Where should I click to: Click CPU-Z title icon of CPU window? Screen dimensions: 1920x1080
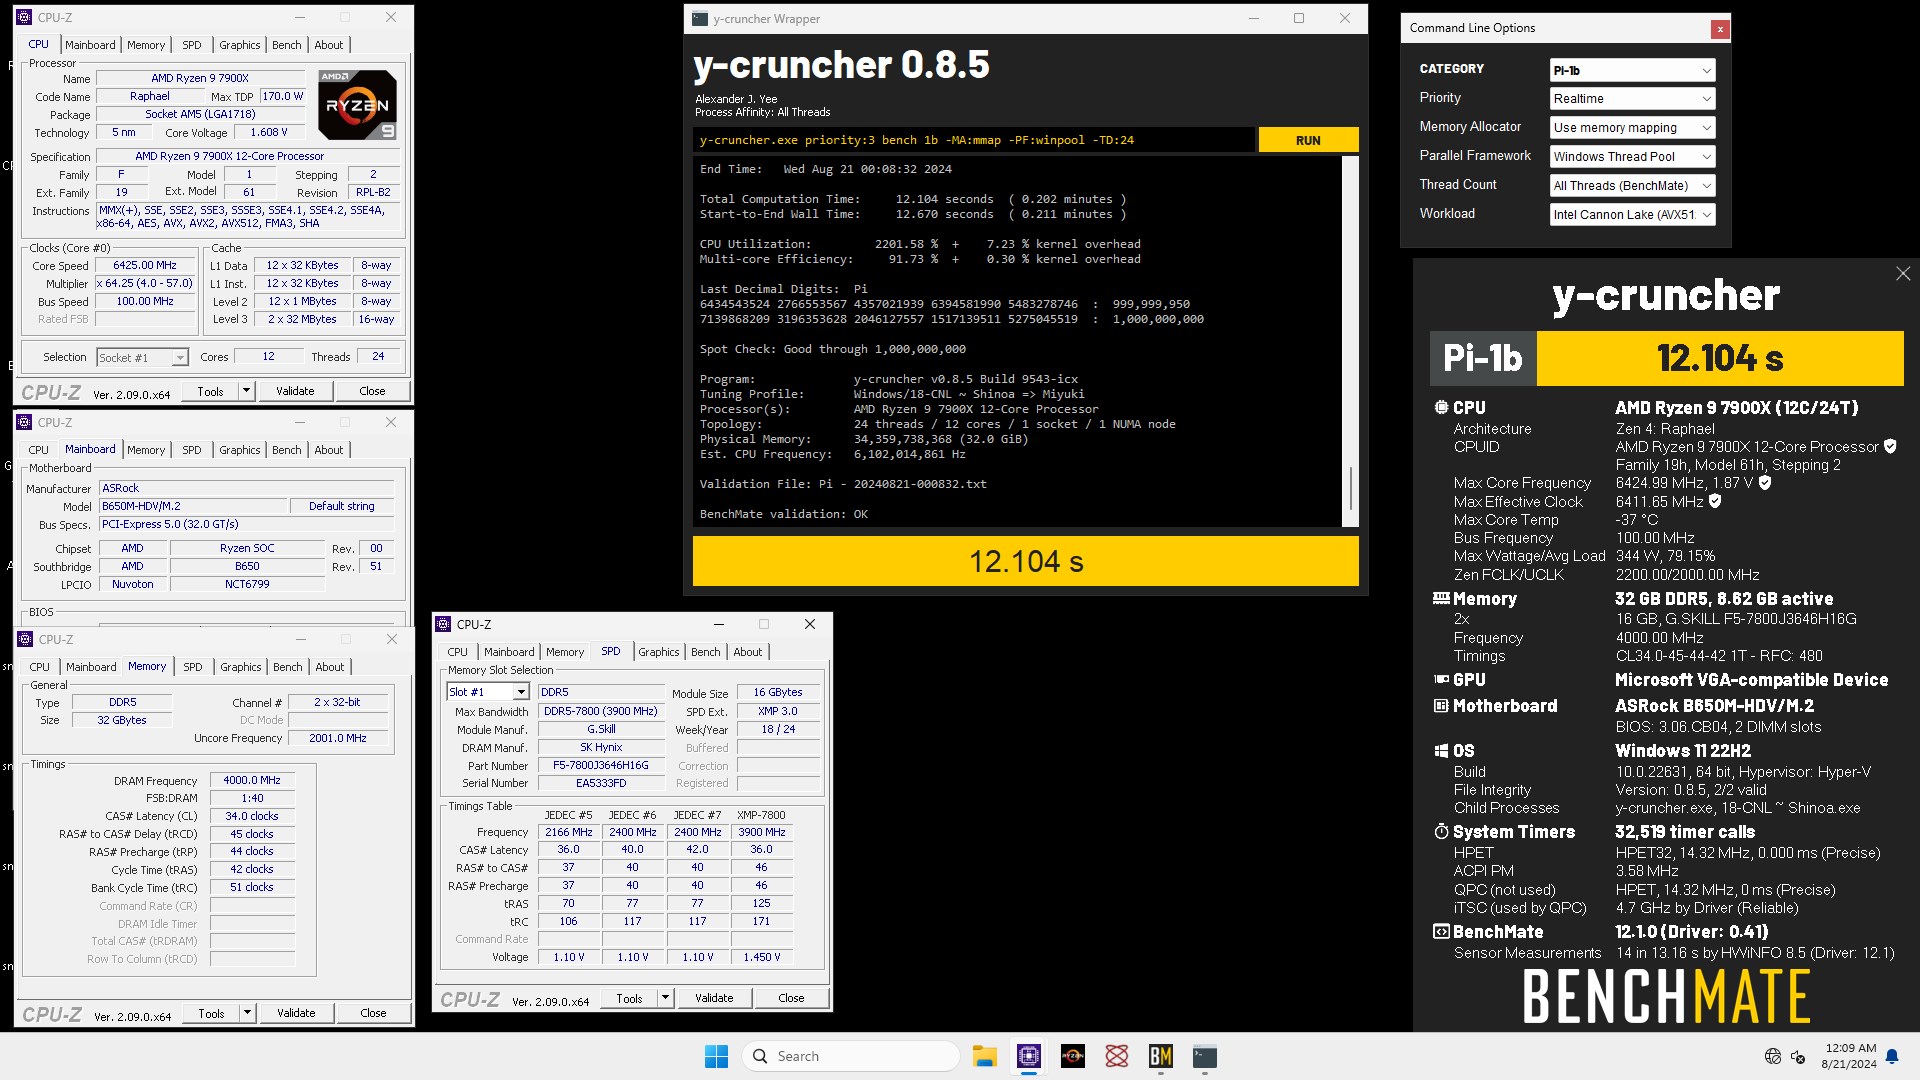pos(24,17)
